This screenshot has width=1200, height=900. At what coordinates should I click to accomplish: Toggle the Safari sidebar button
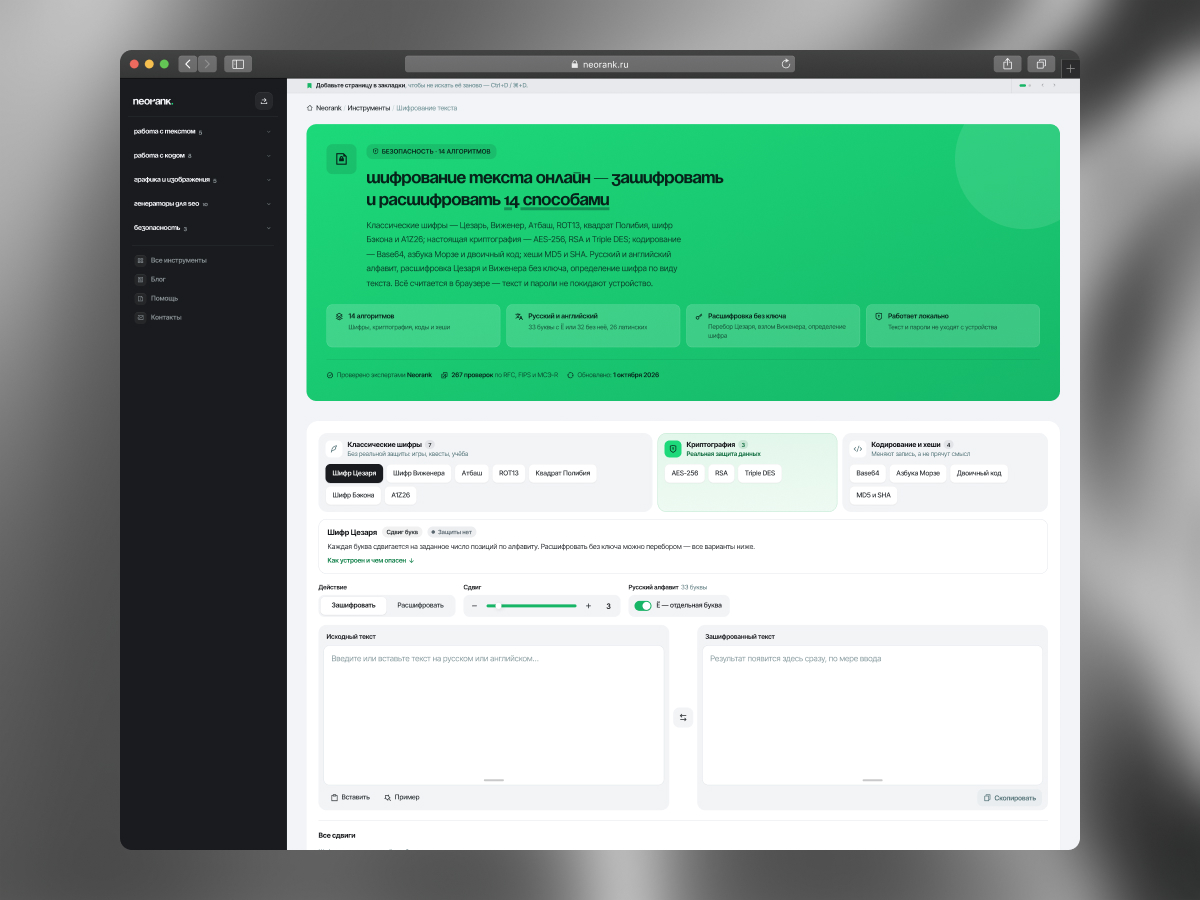click(x=238, y=64)
